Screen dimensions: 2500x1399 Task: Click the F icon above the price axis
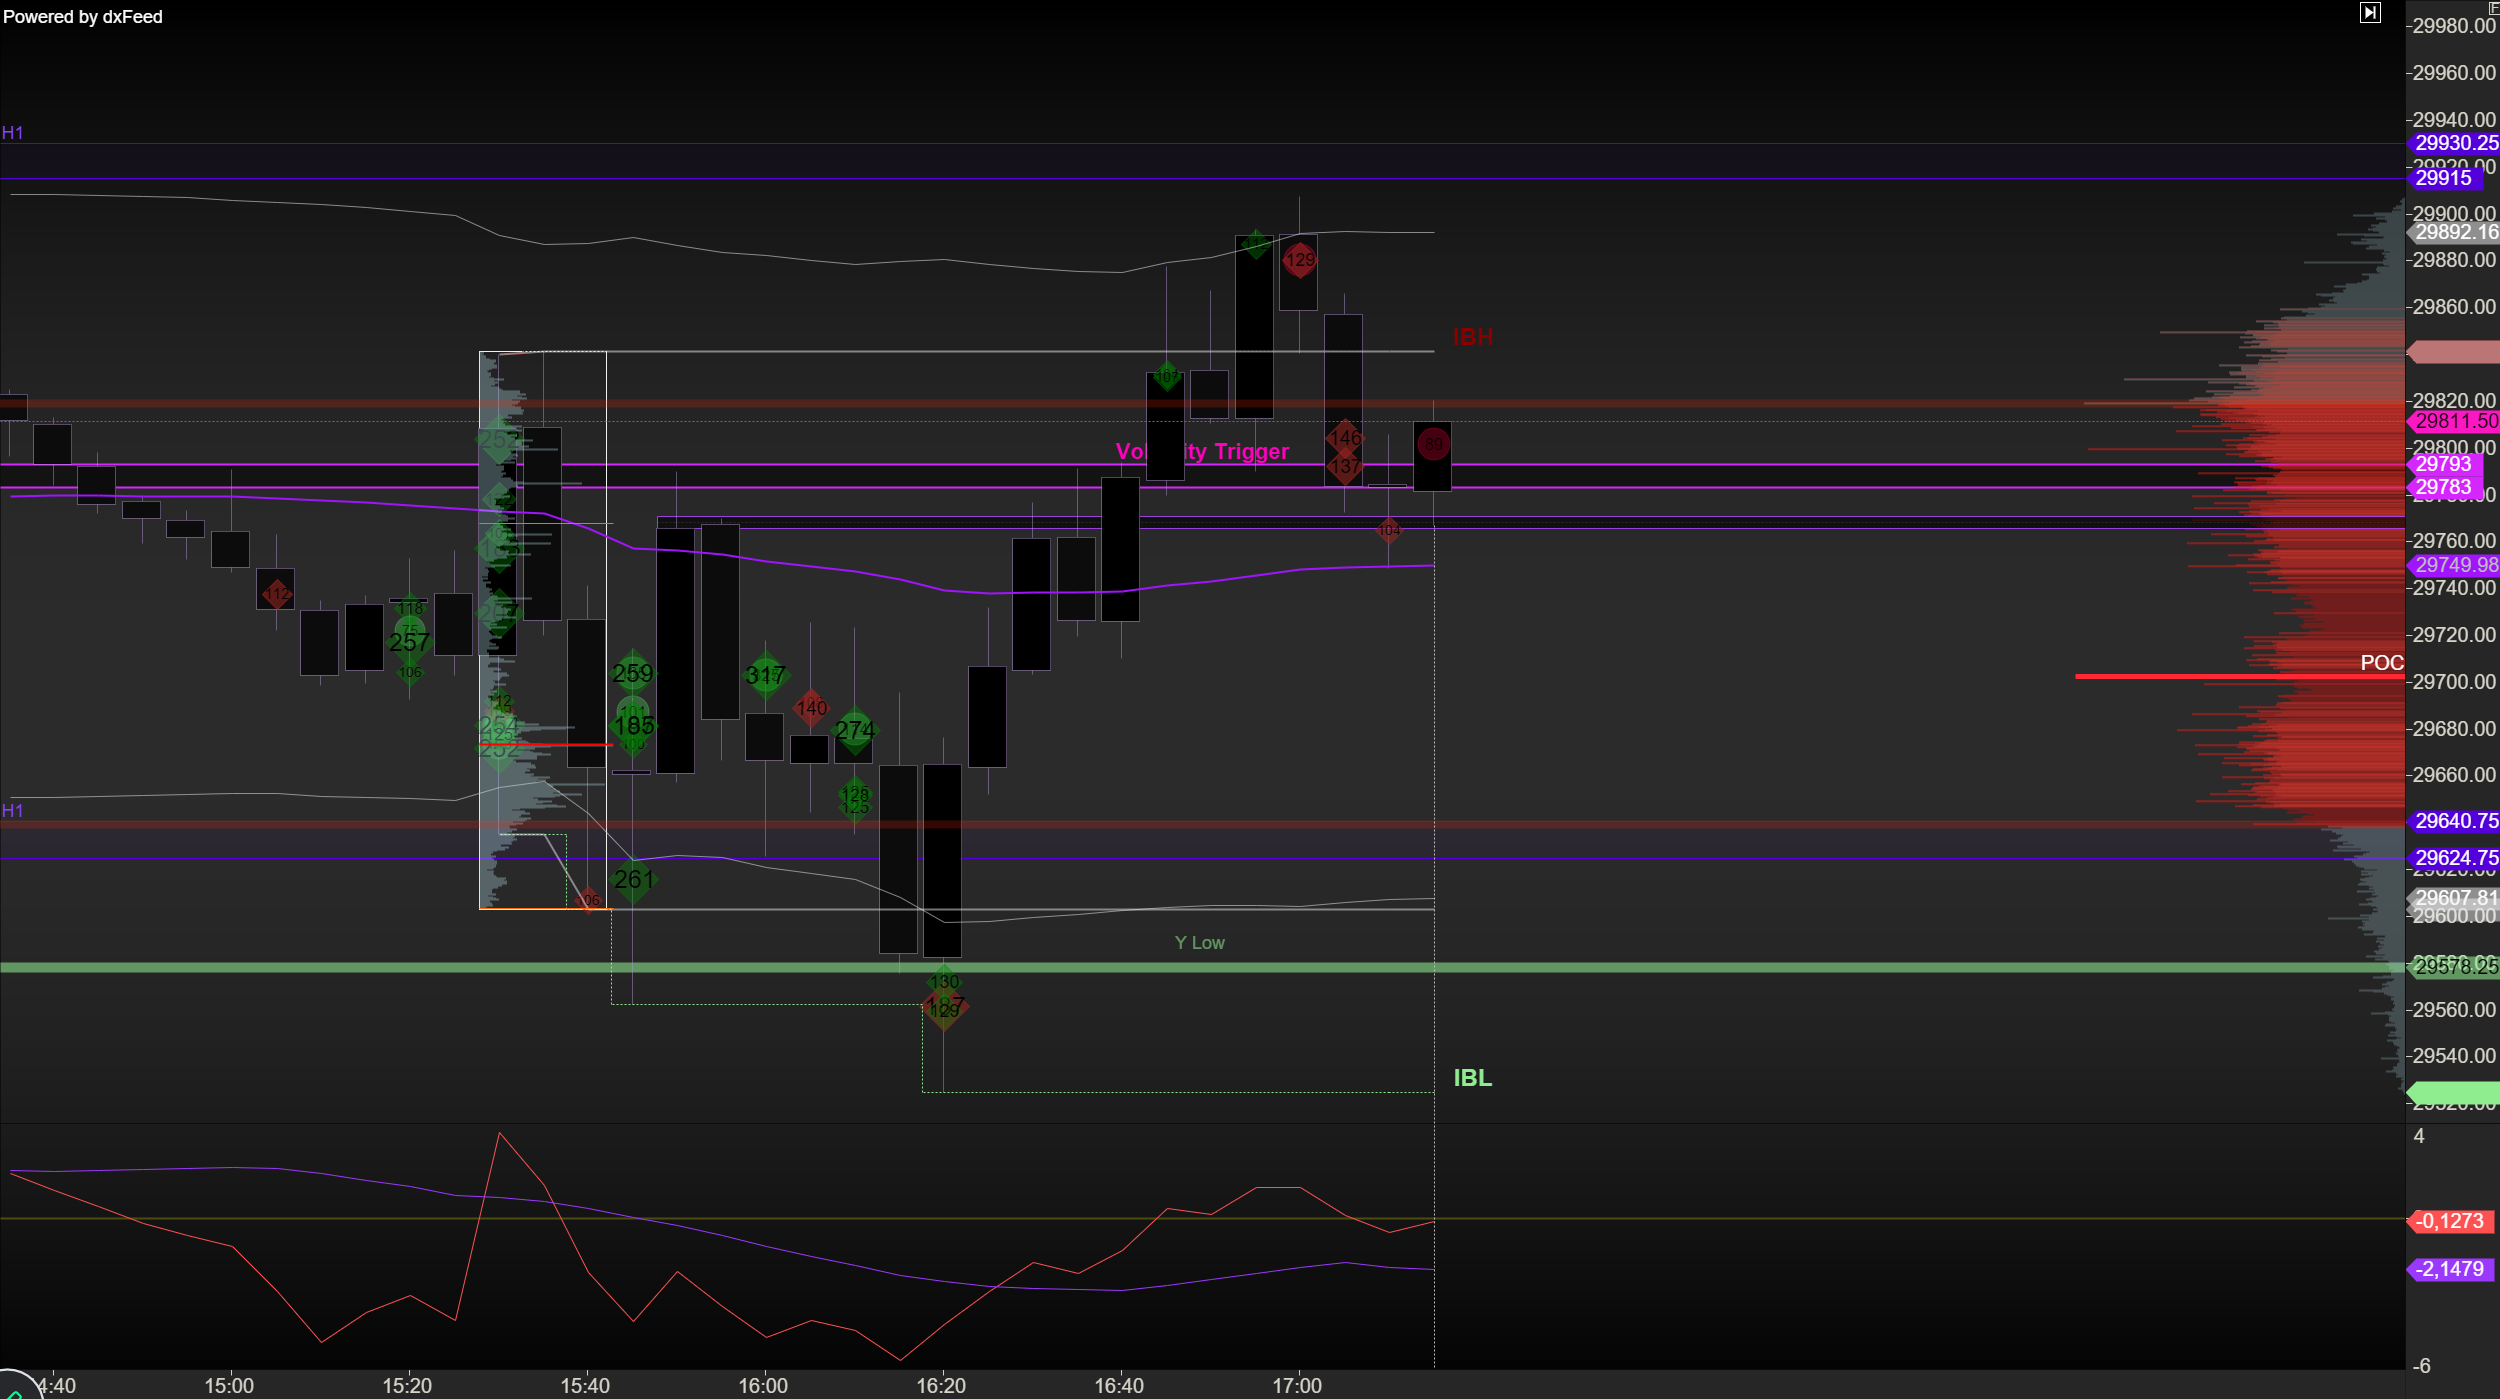pyautogui.click(x=2494, y=7)
